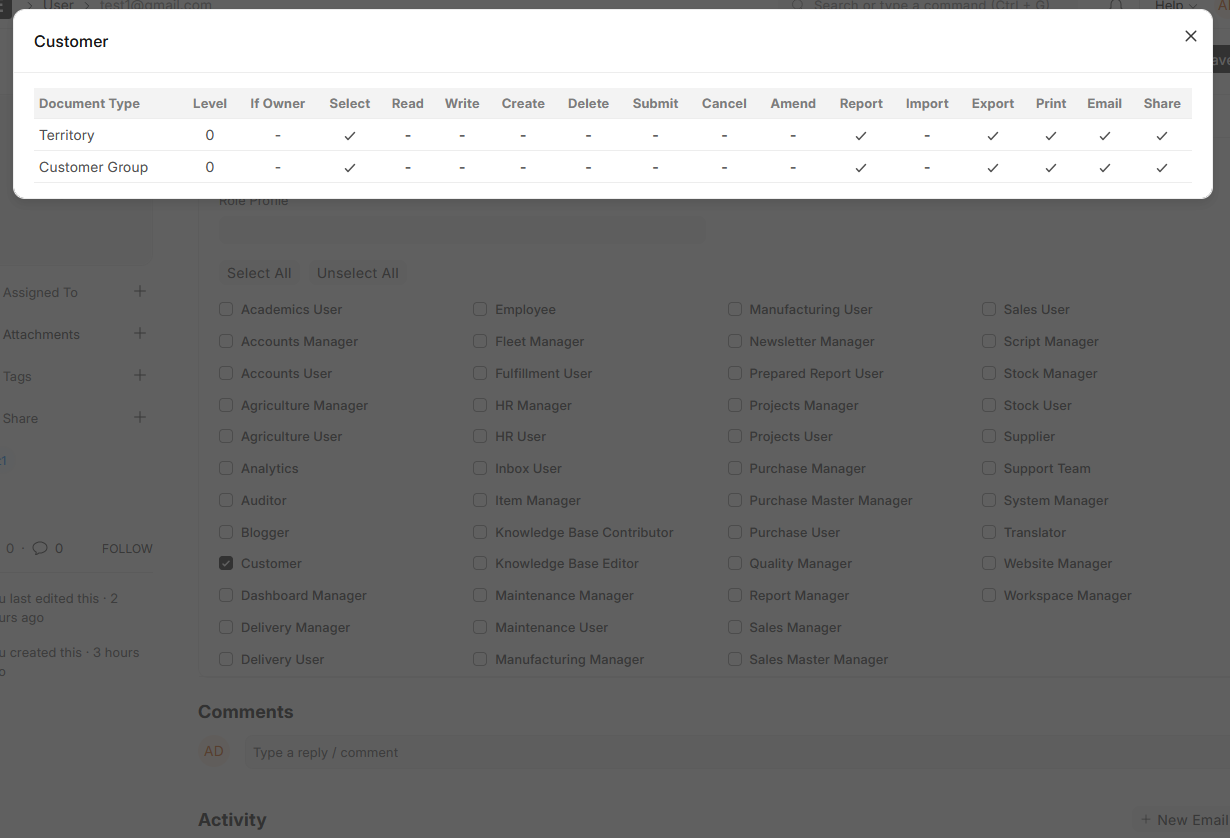
Task: Check the Script Manager role
Action: 989,342
